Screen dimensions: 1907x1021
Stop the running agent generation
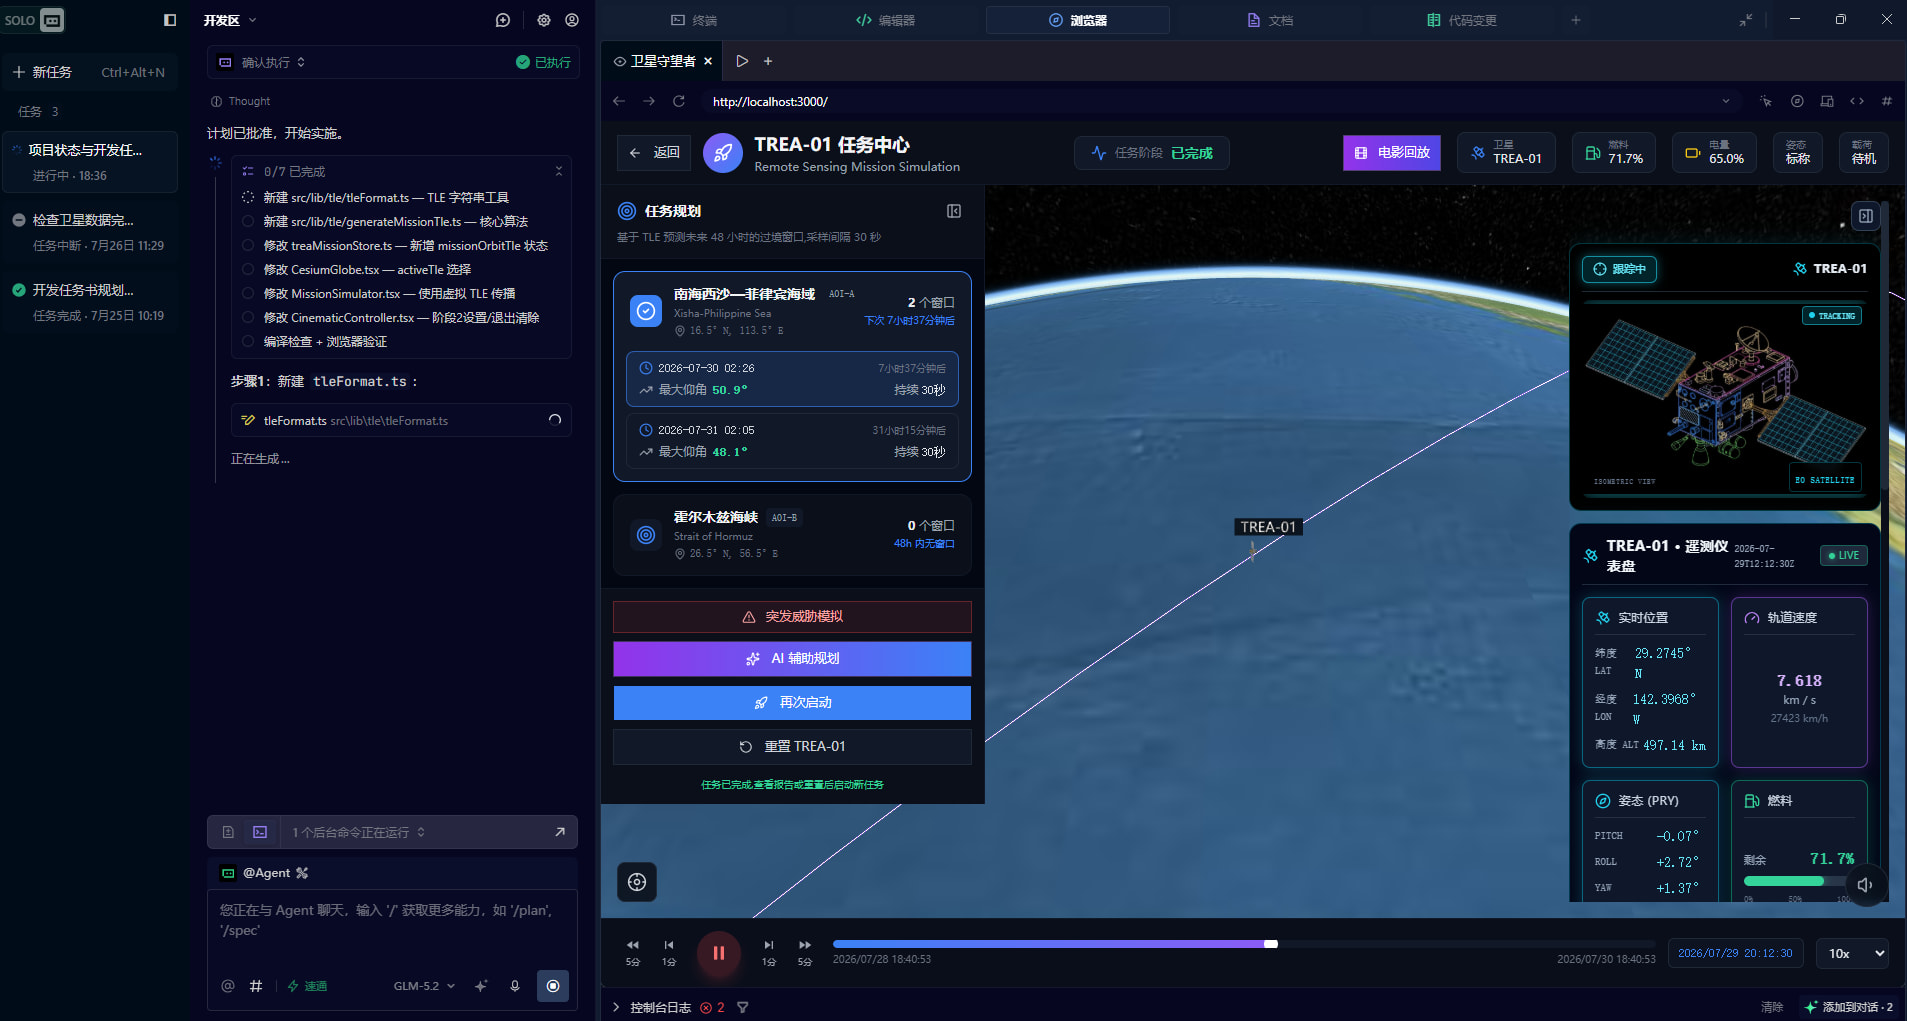pyautogui.click(x=553, y=986)
